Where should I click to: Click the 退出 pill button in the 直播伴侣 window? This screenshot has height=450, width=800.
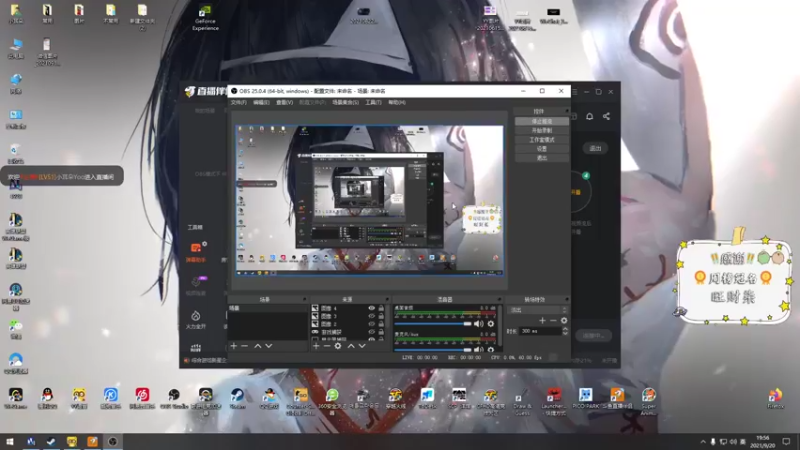[595, 148]
